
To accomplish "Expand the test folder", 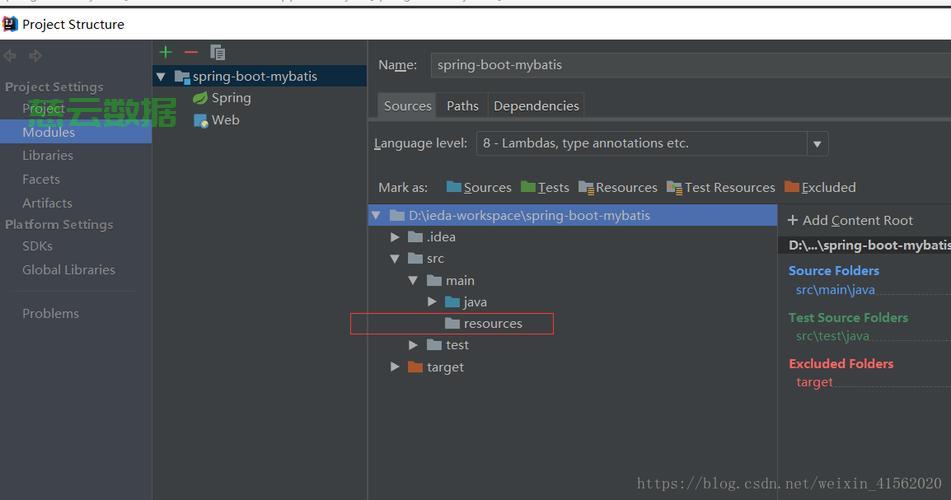I will pyautogui.click(x=413, y=345).
